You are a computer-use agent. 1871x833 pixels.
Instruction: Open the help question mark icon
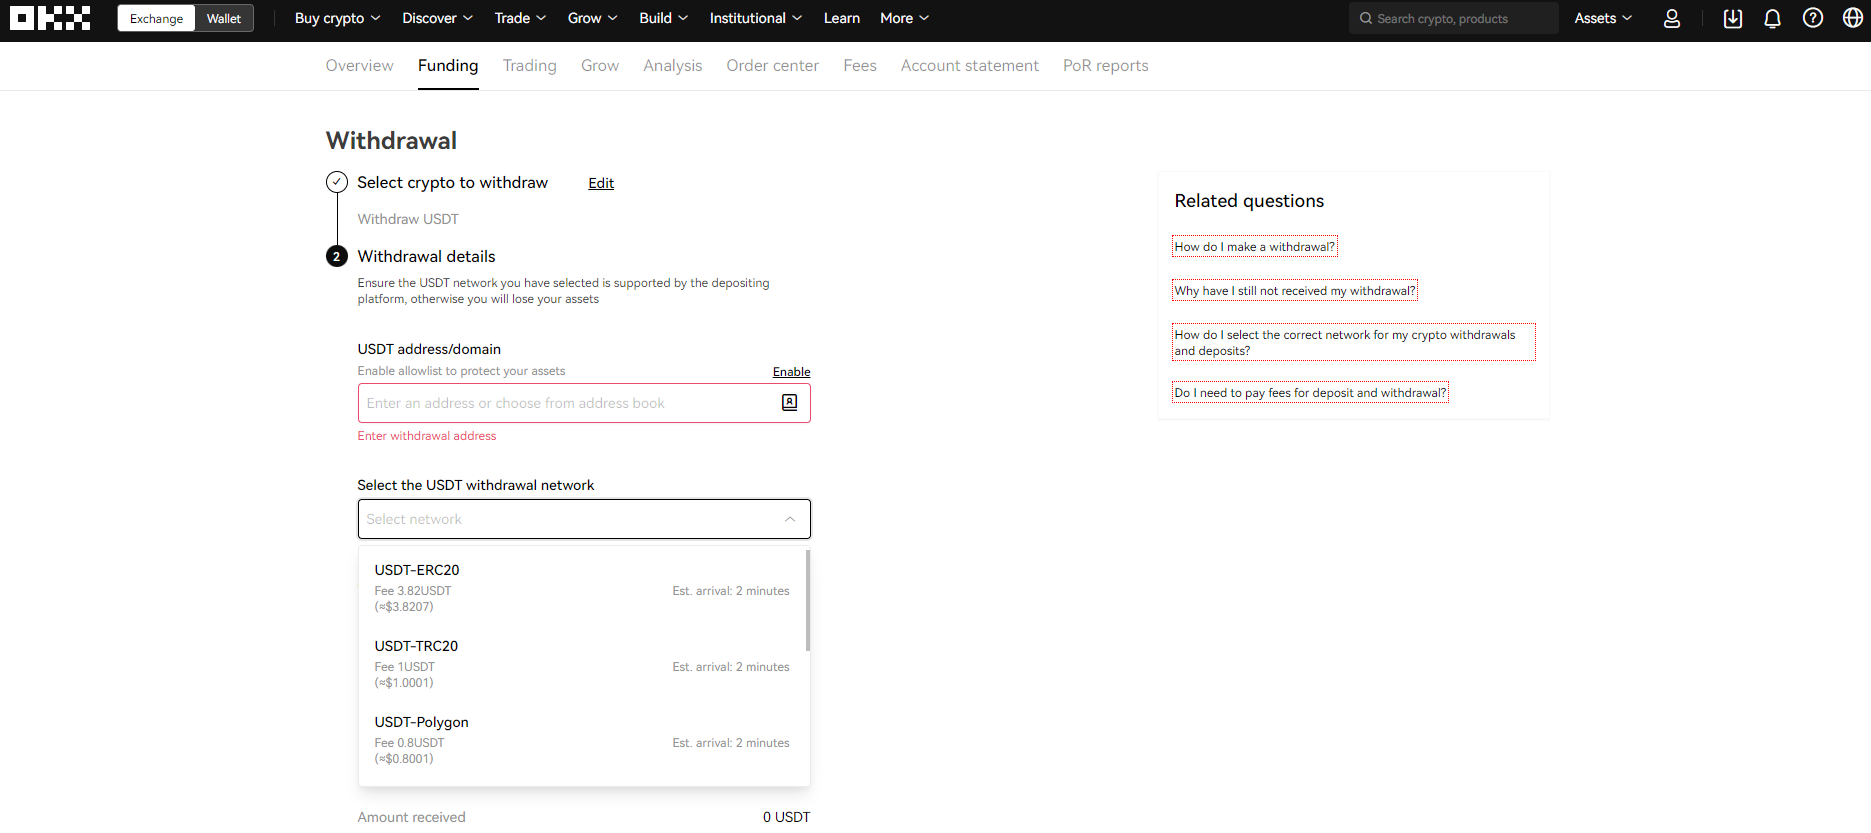pyautogui.click(x=1813, y=18)
